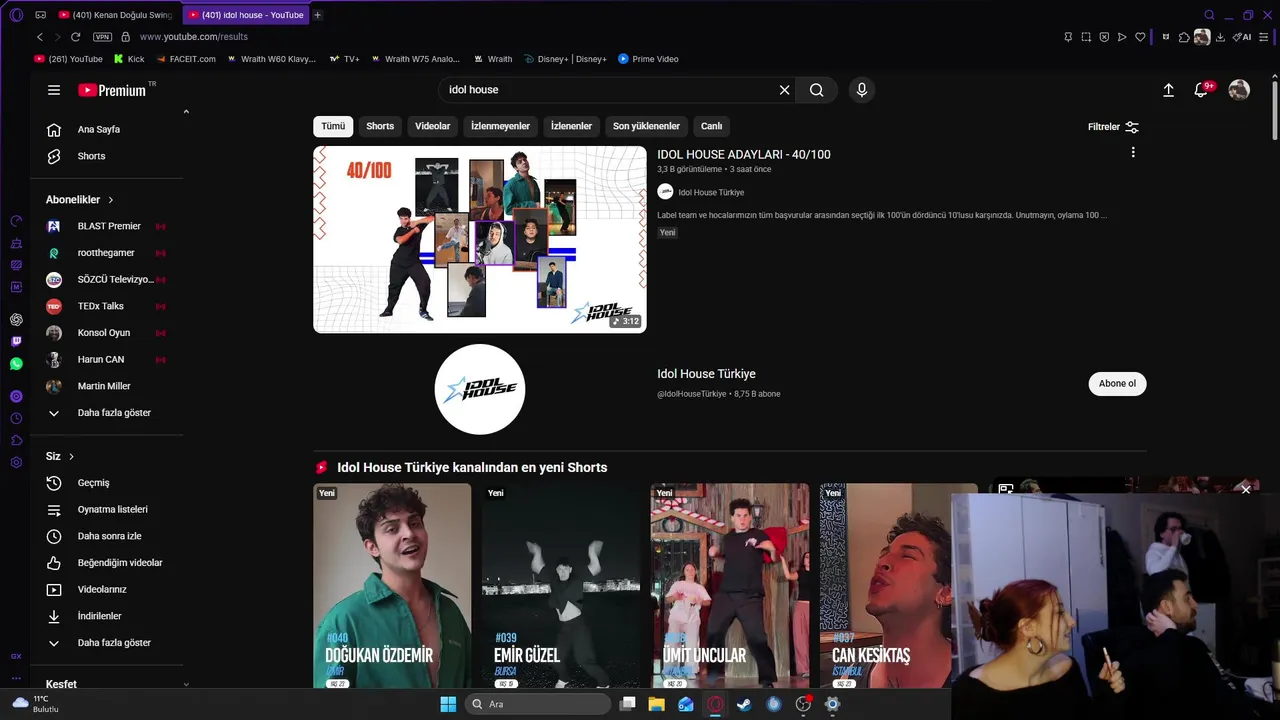This screenshot has width=1280, height=720.
Task: Toggle the ad blocker shield icon
Action: pyautogui.click(x=1104, y=37)
